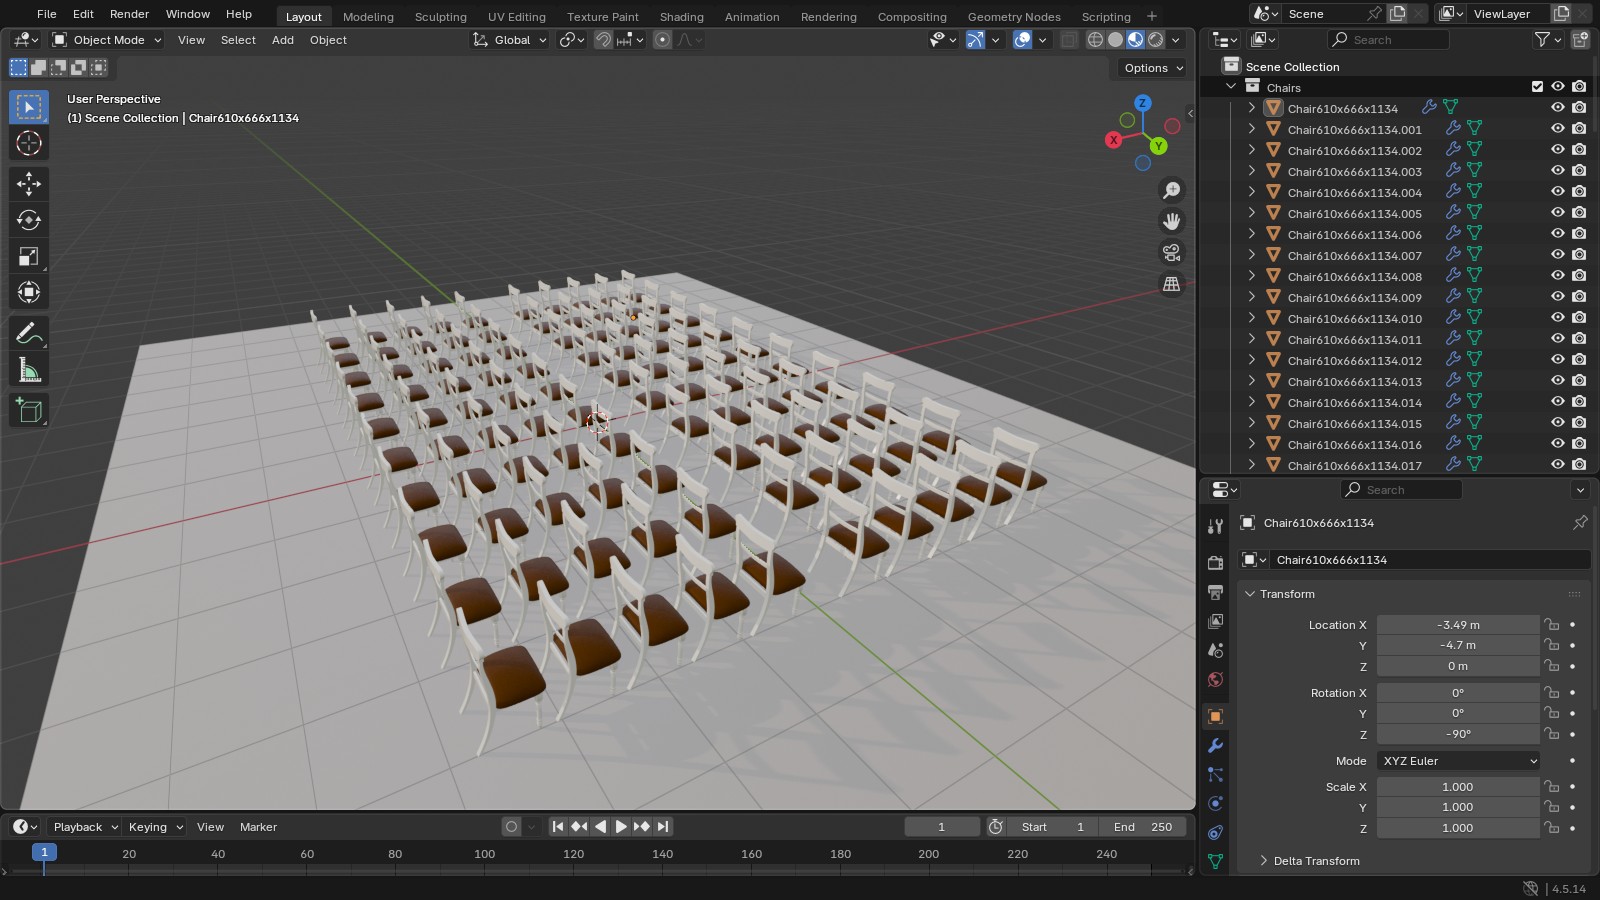The height and width of the screenshot is (900, 1600).
Task: Switch to the Geometry Nodes workspace tab
Action: [x=1014, y=17]
